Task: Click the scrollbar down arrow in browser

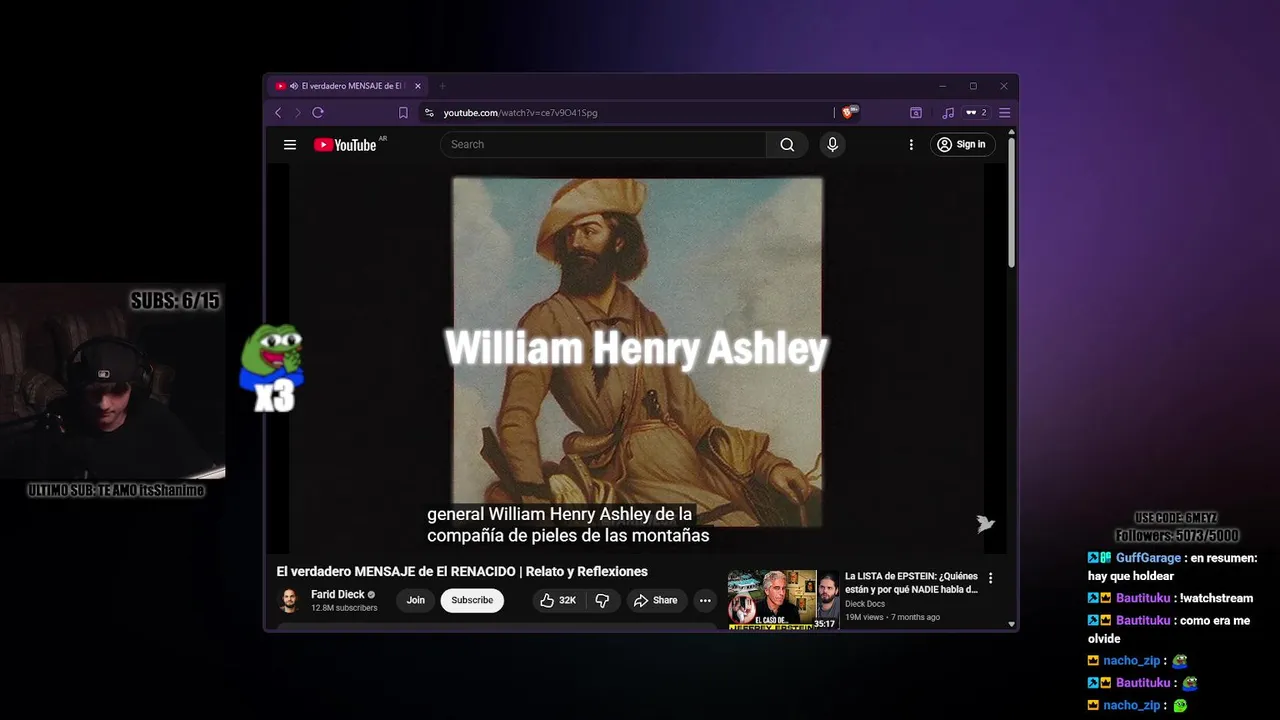Action: (1012, 625)
